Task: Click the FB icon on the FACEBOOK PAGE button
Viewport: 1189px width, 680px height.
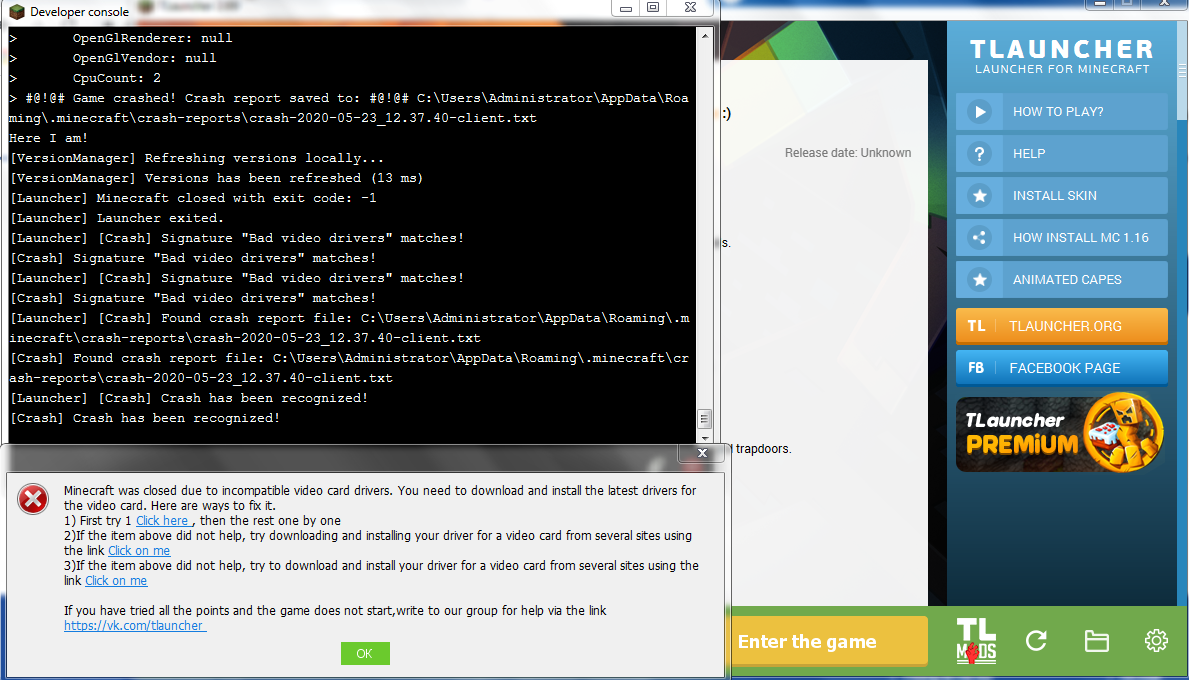Action: [976, 368]
